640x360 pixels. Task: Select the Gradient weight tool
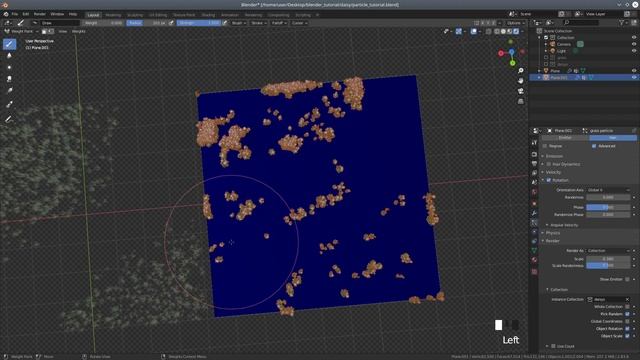coord(9,91)
